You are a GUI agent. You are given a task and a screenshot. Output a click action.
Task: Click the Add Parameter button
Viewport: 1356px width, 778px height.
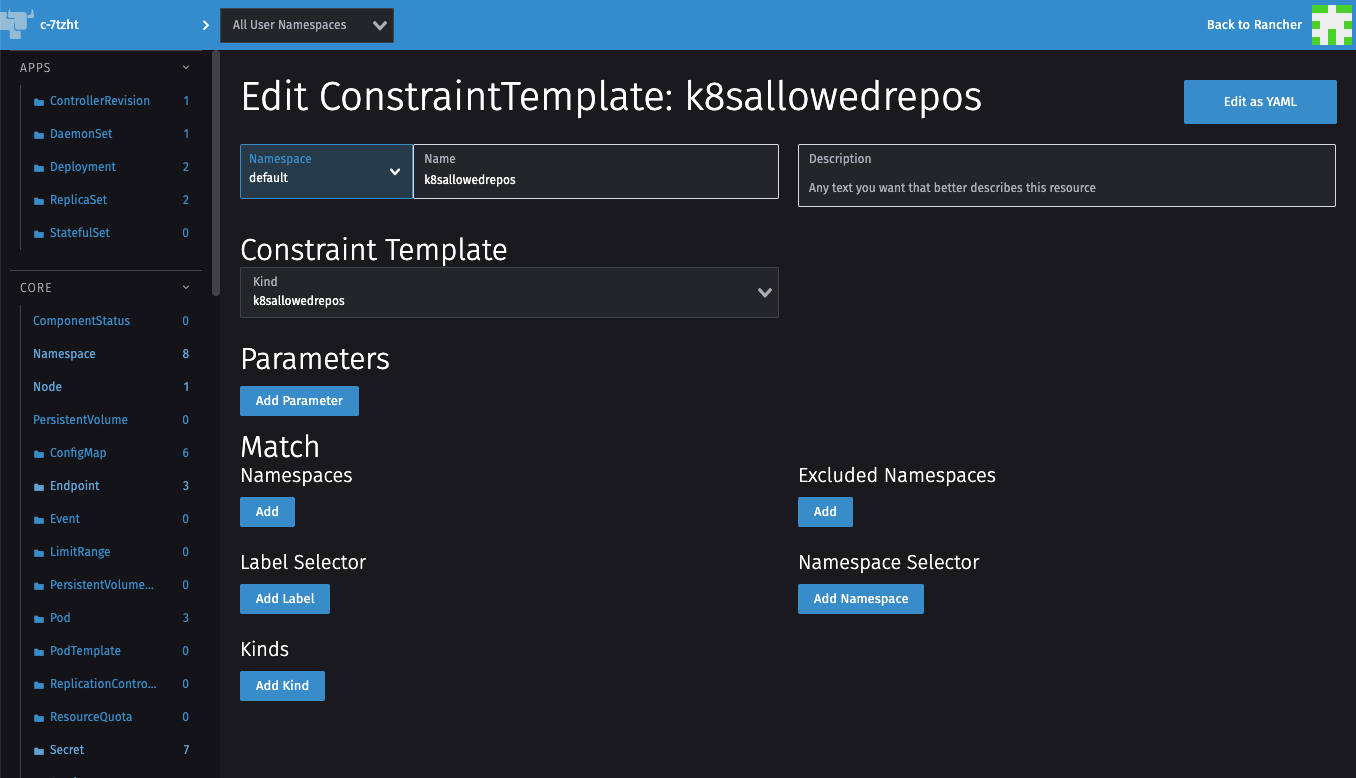coord(299,400)
